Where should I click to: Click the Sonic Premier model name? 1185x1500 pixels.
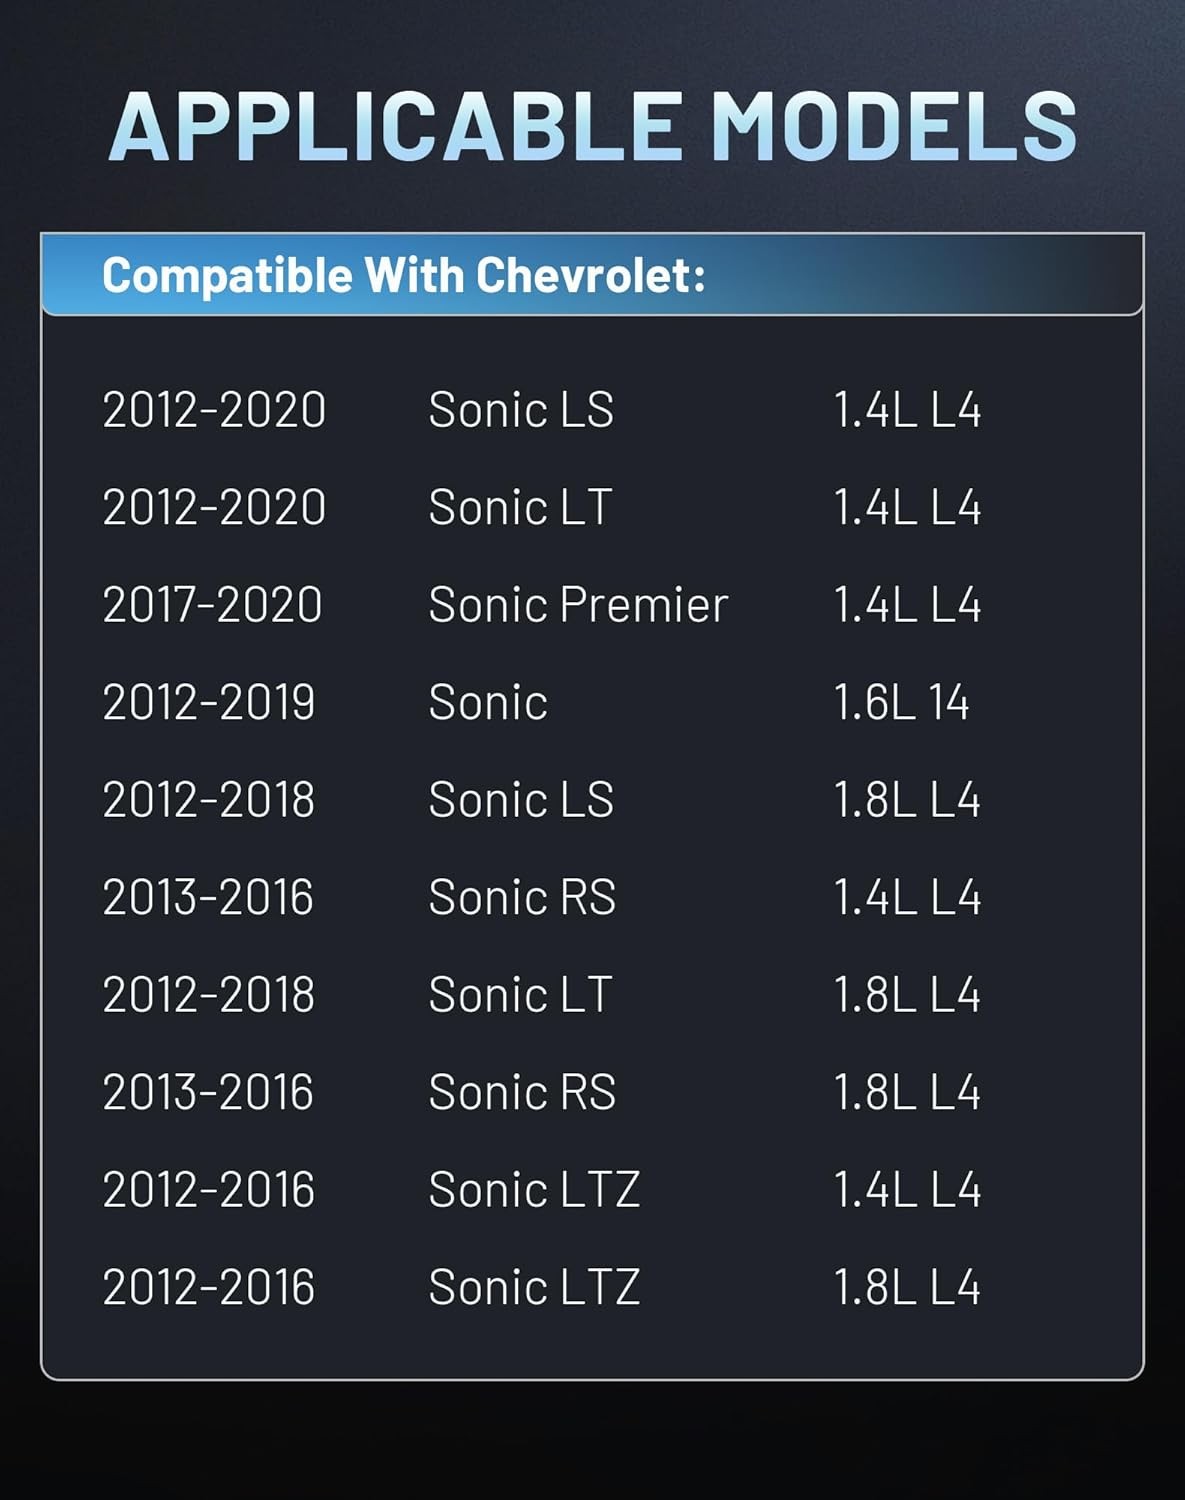click(x=578, y=605)
